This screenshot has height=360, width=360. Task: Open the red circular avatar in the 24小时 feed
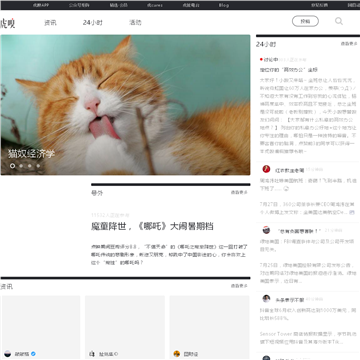coord(266,169)
